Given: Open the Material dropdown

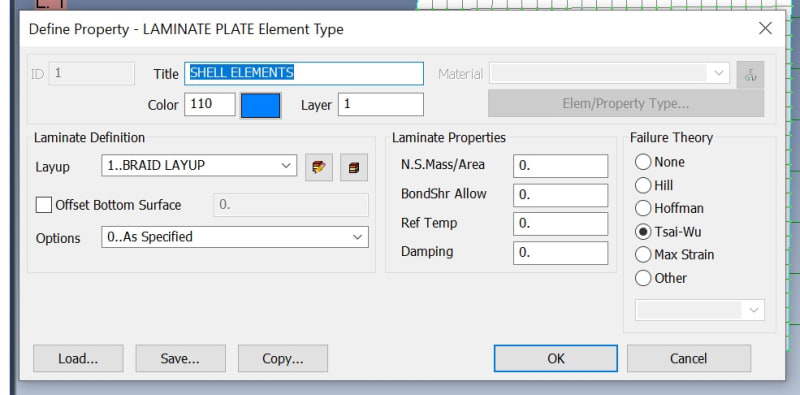Looking at the screenshot, I should (609, 73).
